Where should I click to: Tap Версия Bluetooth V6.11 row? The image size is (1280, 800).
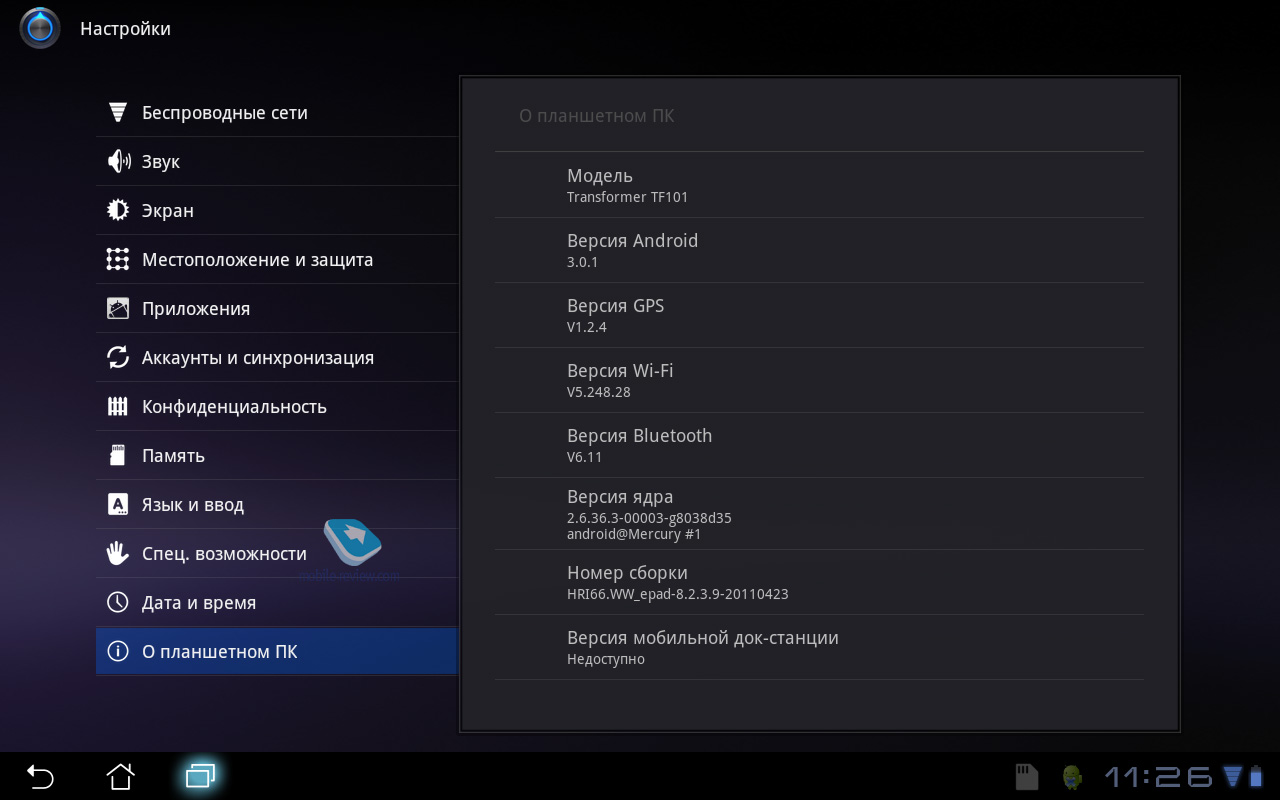[x=819, y=445]
